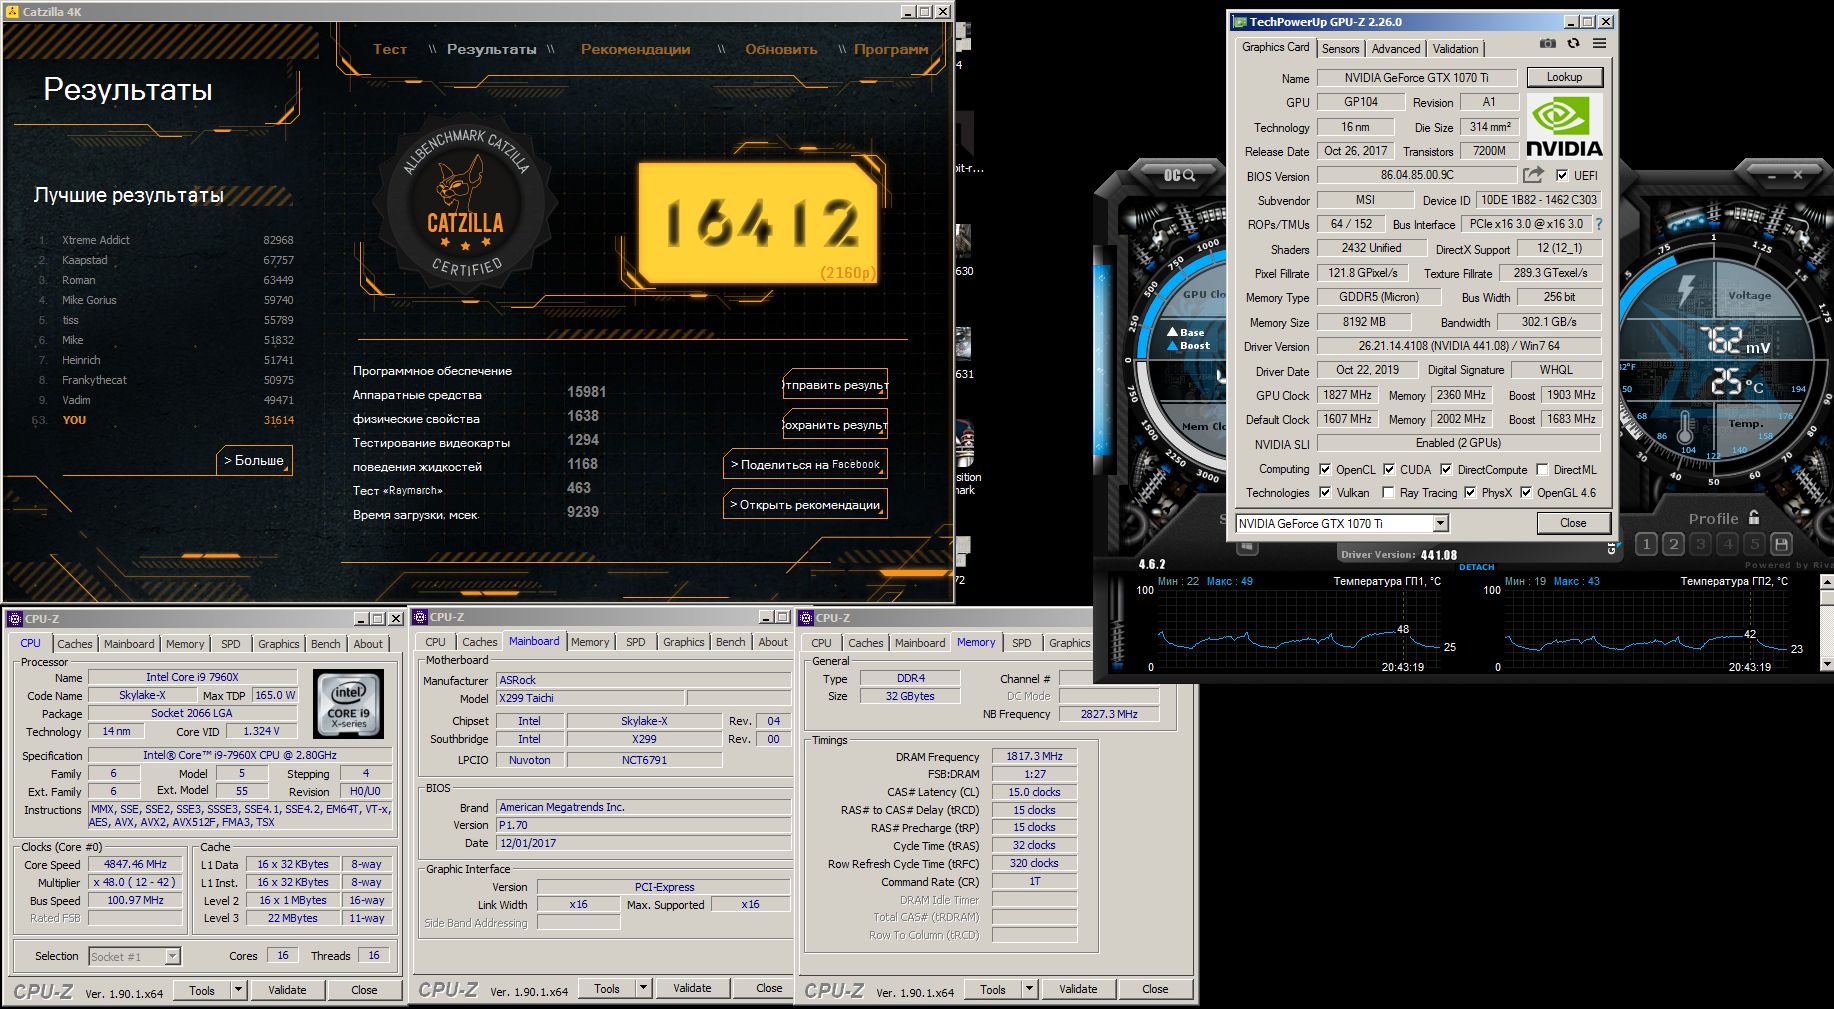The image size is (1834, 1009).
Task: Click the NVIDIA logo in GPU-Z
Action: click(1564, 126)
